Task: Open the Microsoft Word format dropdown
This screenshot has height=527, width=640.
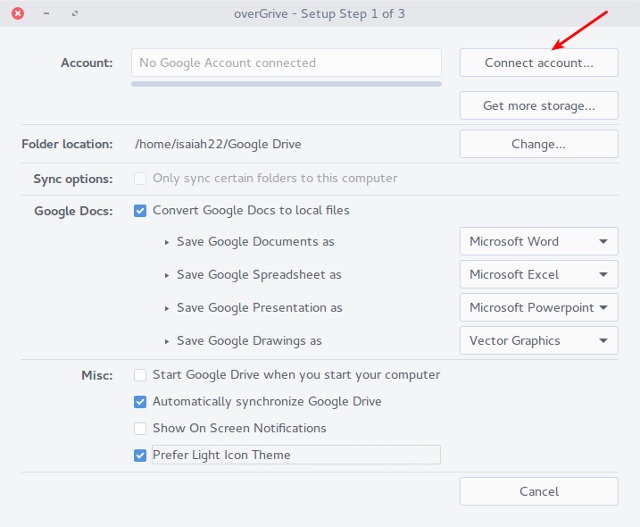Action: pos(538,242)
